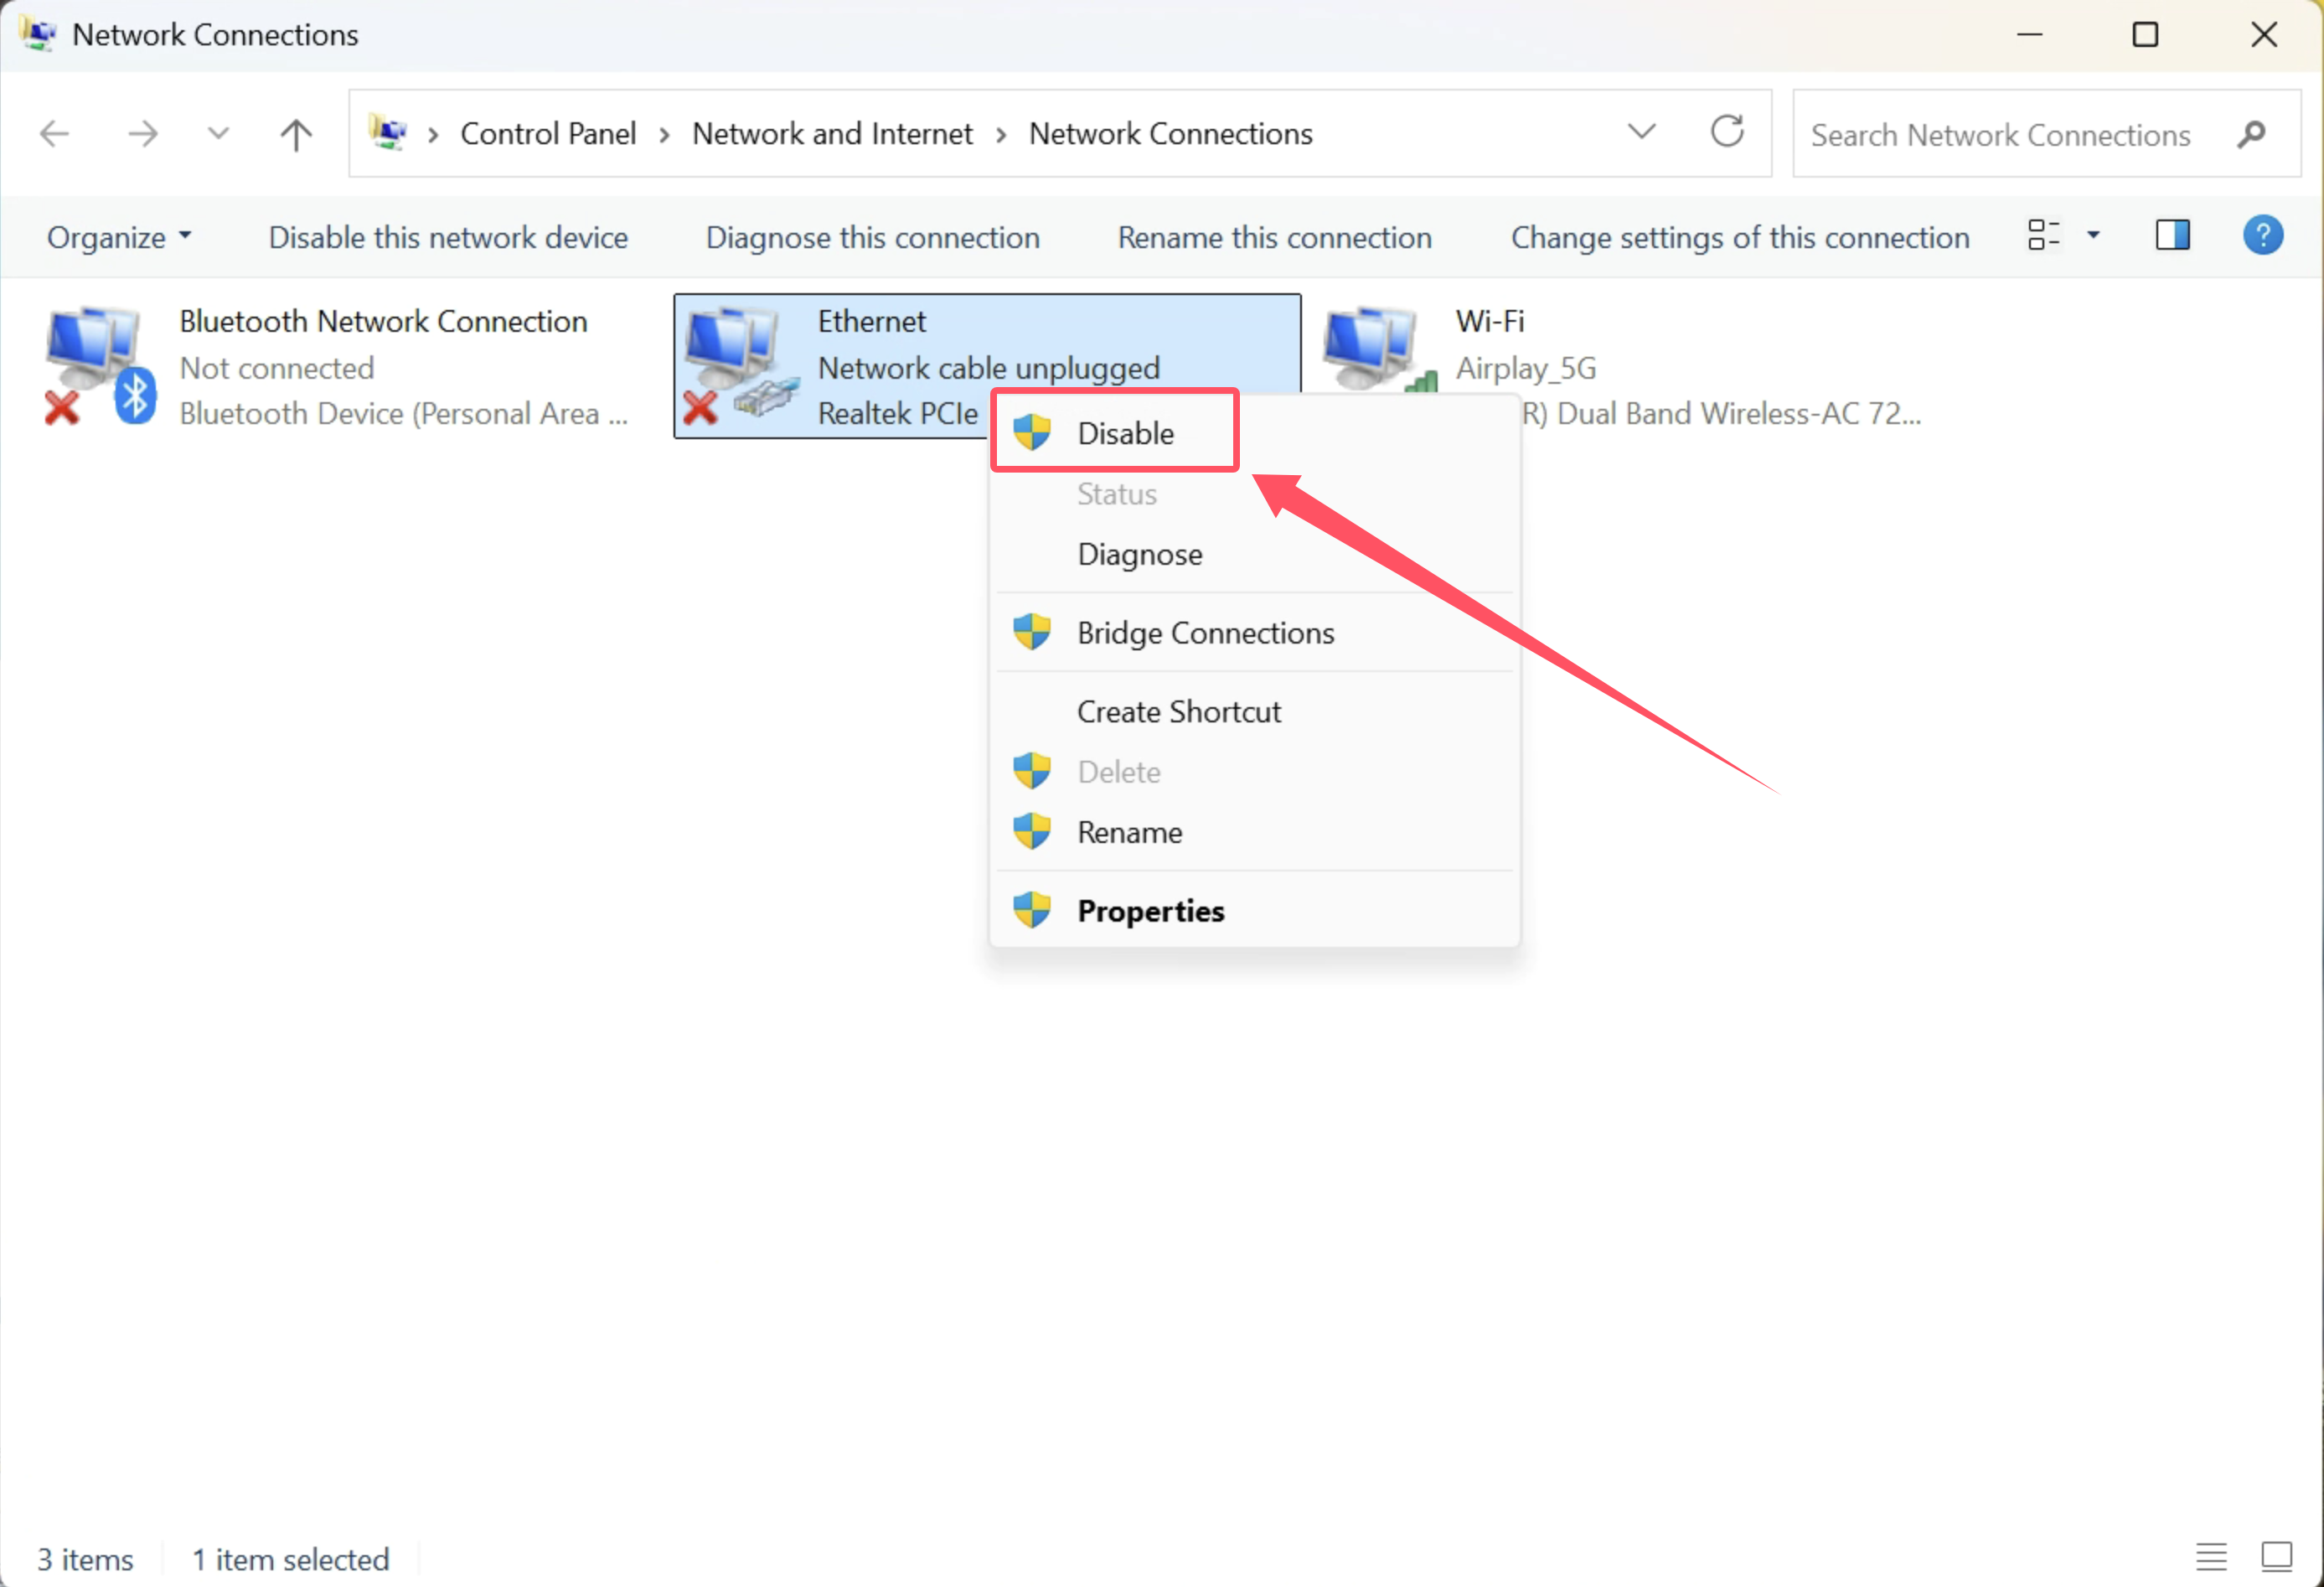
Task: Switch to details view in status bar
Action: [x=2211, y=1557]
